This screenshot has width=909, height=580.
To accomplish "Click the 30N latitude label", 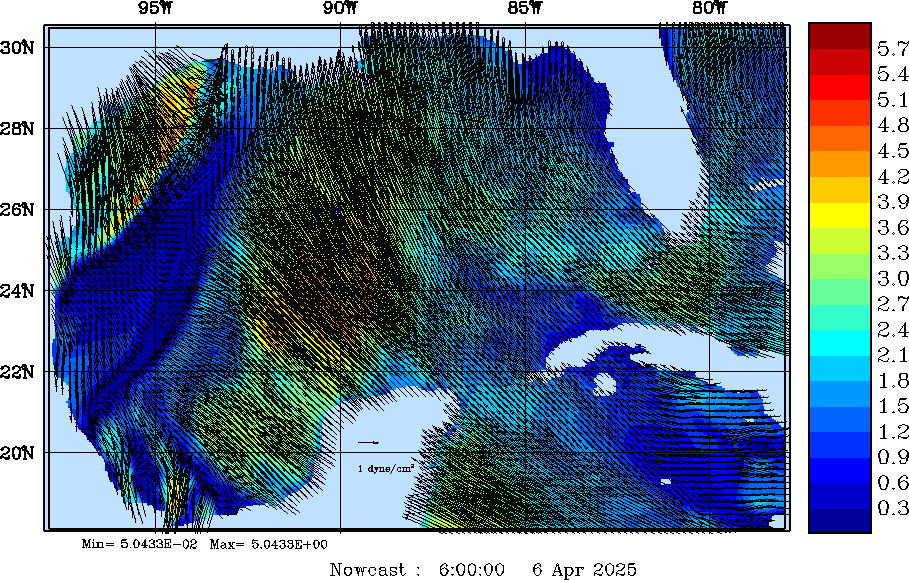I will coord(17,48).
